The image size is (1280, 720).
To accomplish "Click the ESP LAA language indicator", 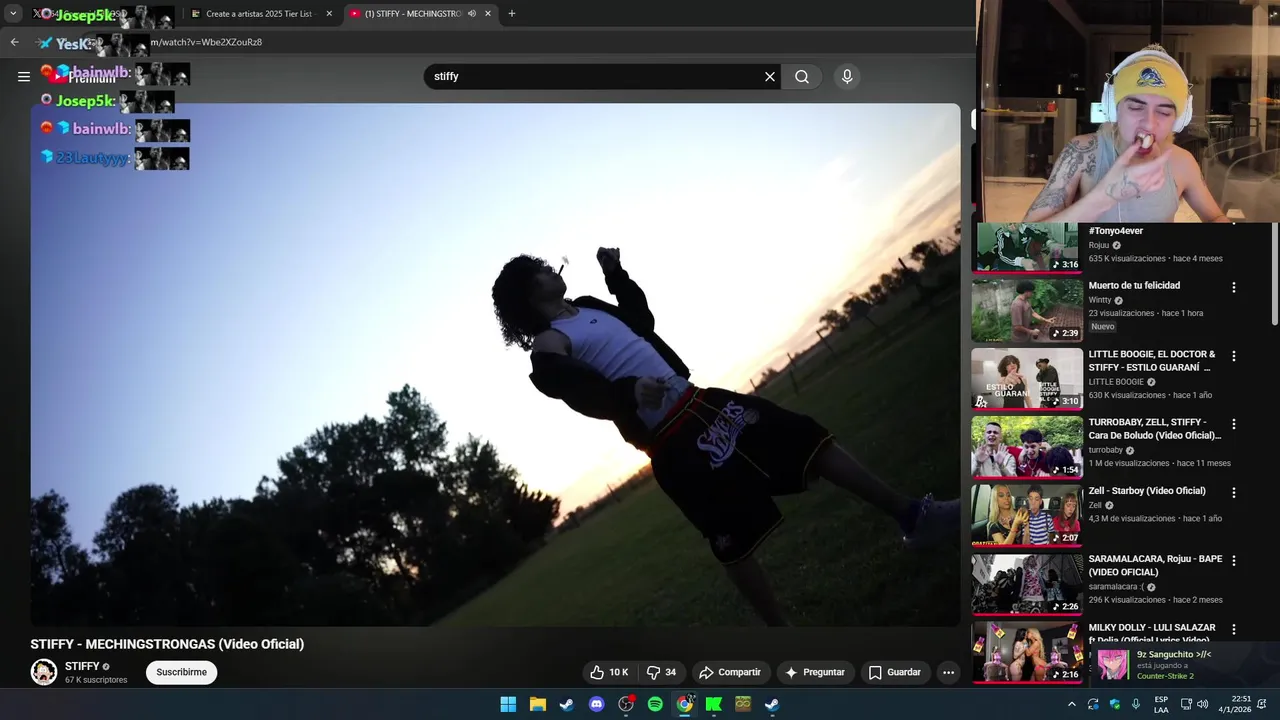I will click(1161, 704).
